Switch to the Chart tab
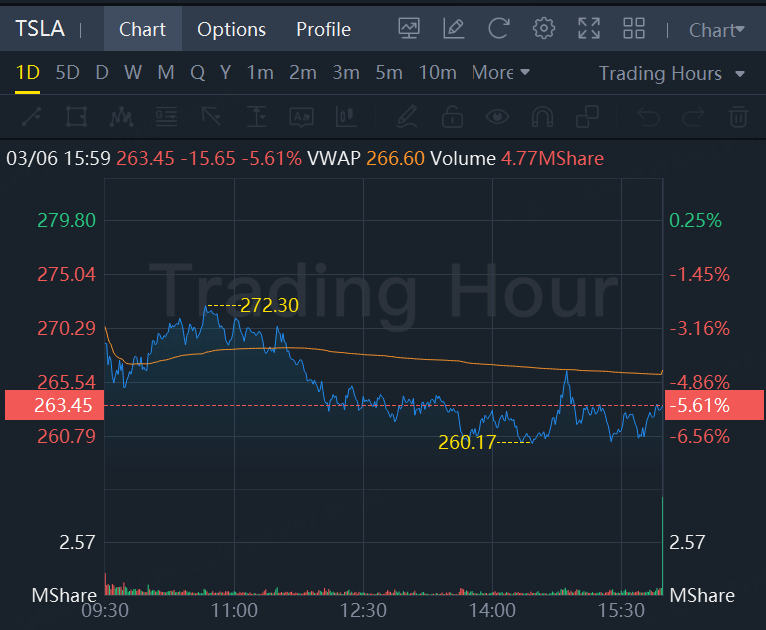The height and width of the screenshot is (630, 766). (x=143, y=29)
